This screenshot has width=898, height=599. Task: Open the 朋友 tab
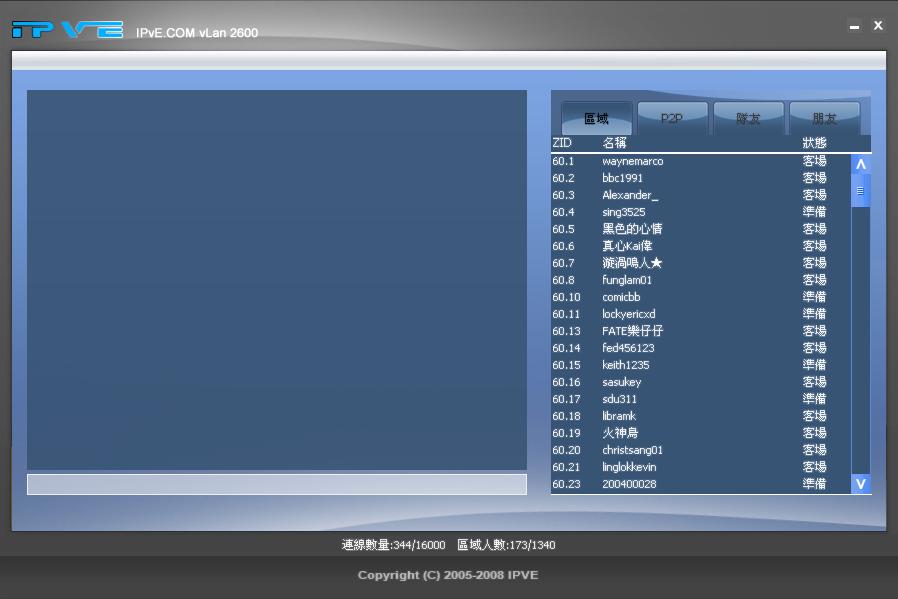(824, 119)
